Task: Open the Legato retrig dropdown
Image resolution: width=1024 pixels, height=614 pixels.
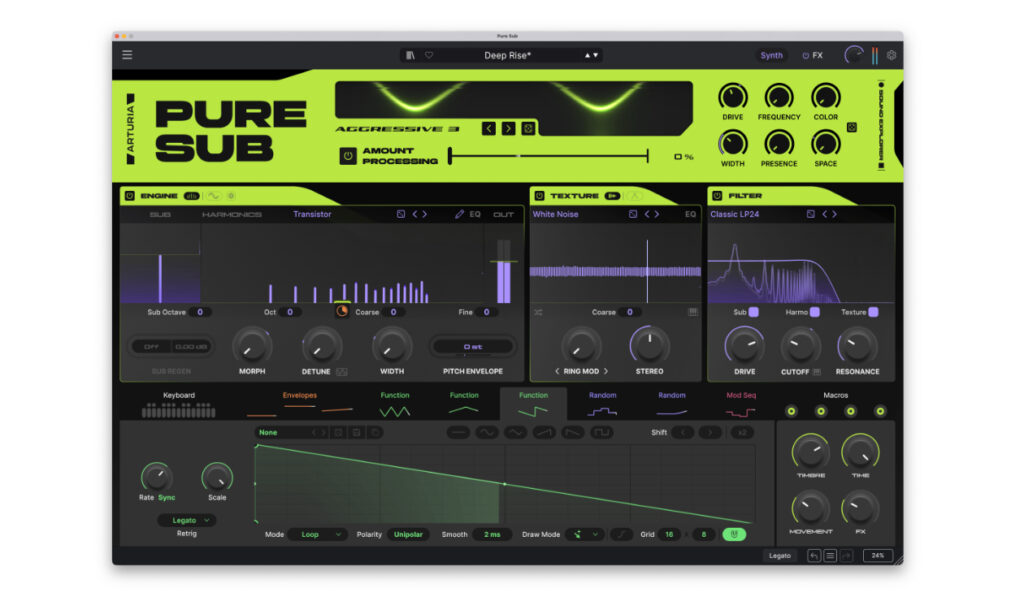Action: pos(187,521)
